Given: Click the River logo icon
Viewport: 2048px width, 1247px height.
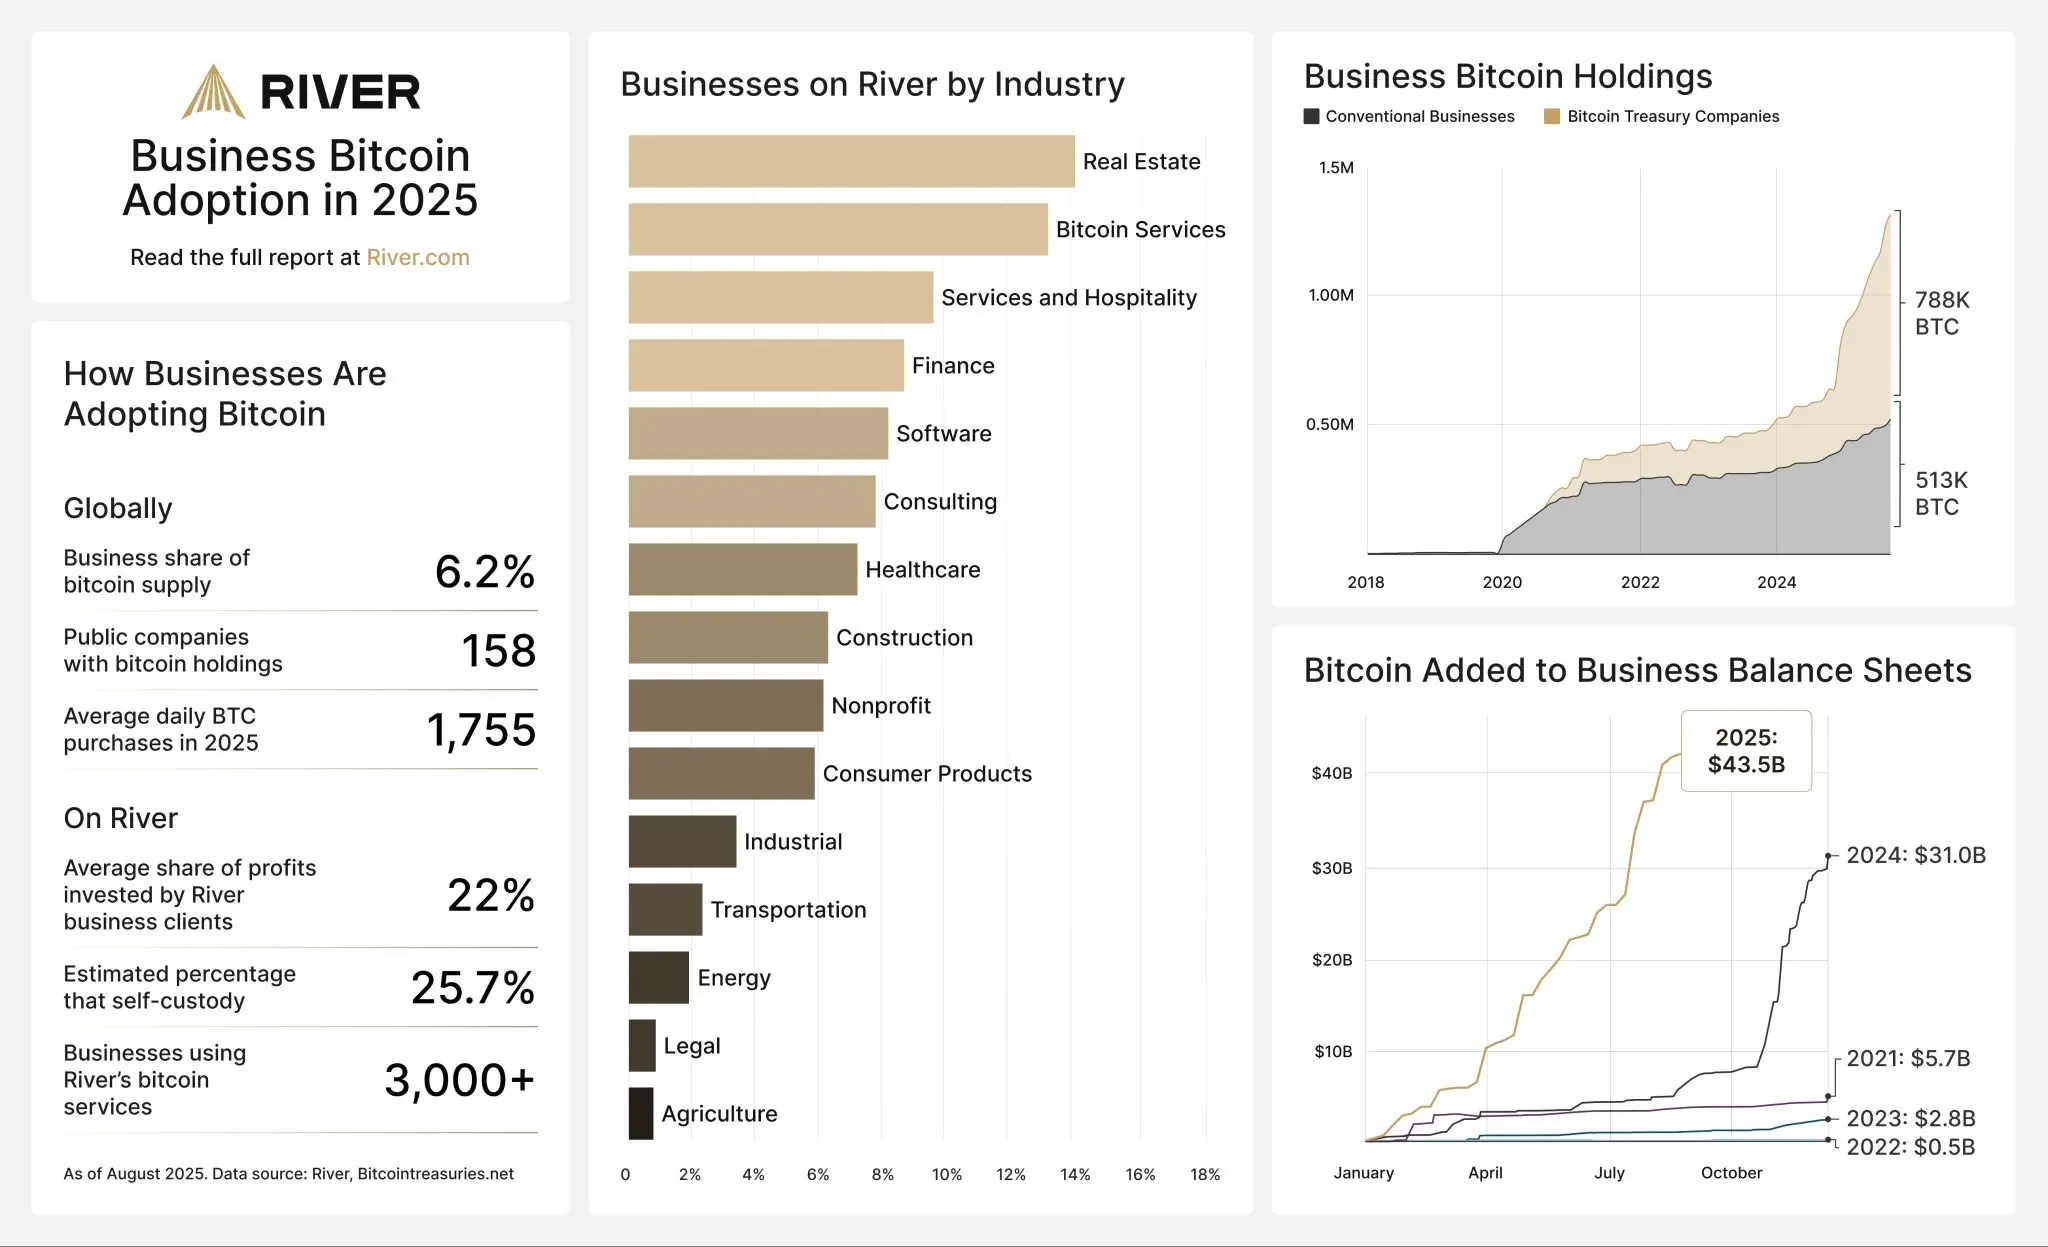Looking at the screenshot, I should click(213, 92).
